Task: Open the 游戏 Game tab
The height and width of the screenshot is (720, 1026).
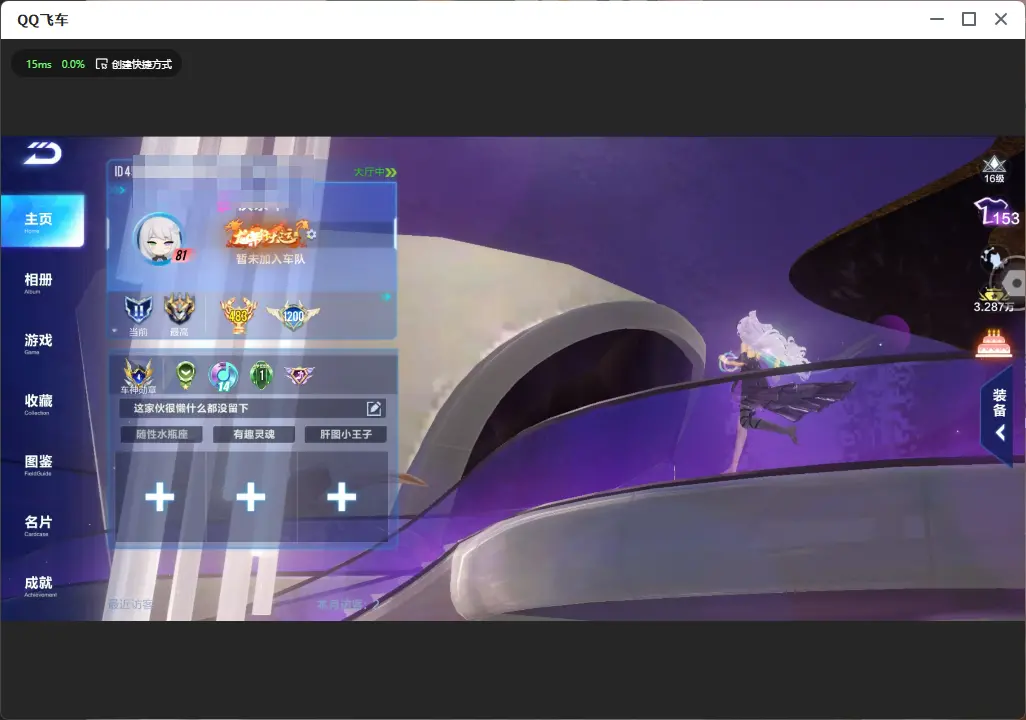Action: 38,343
